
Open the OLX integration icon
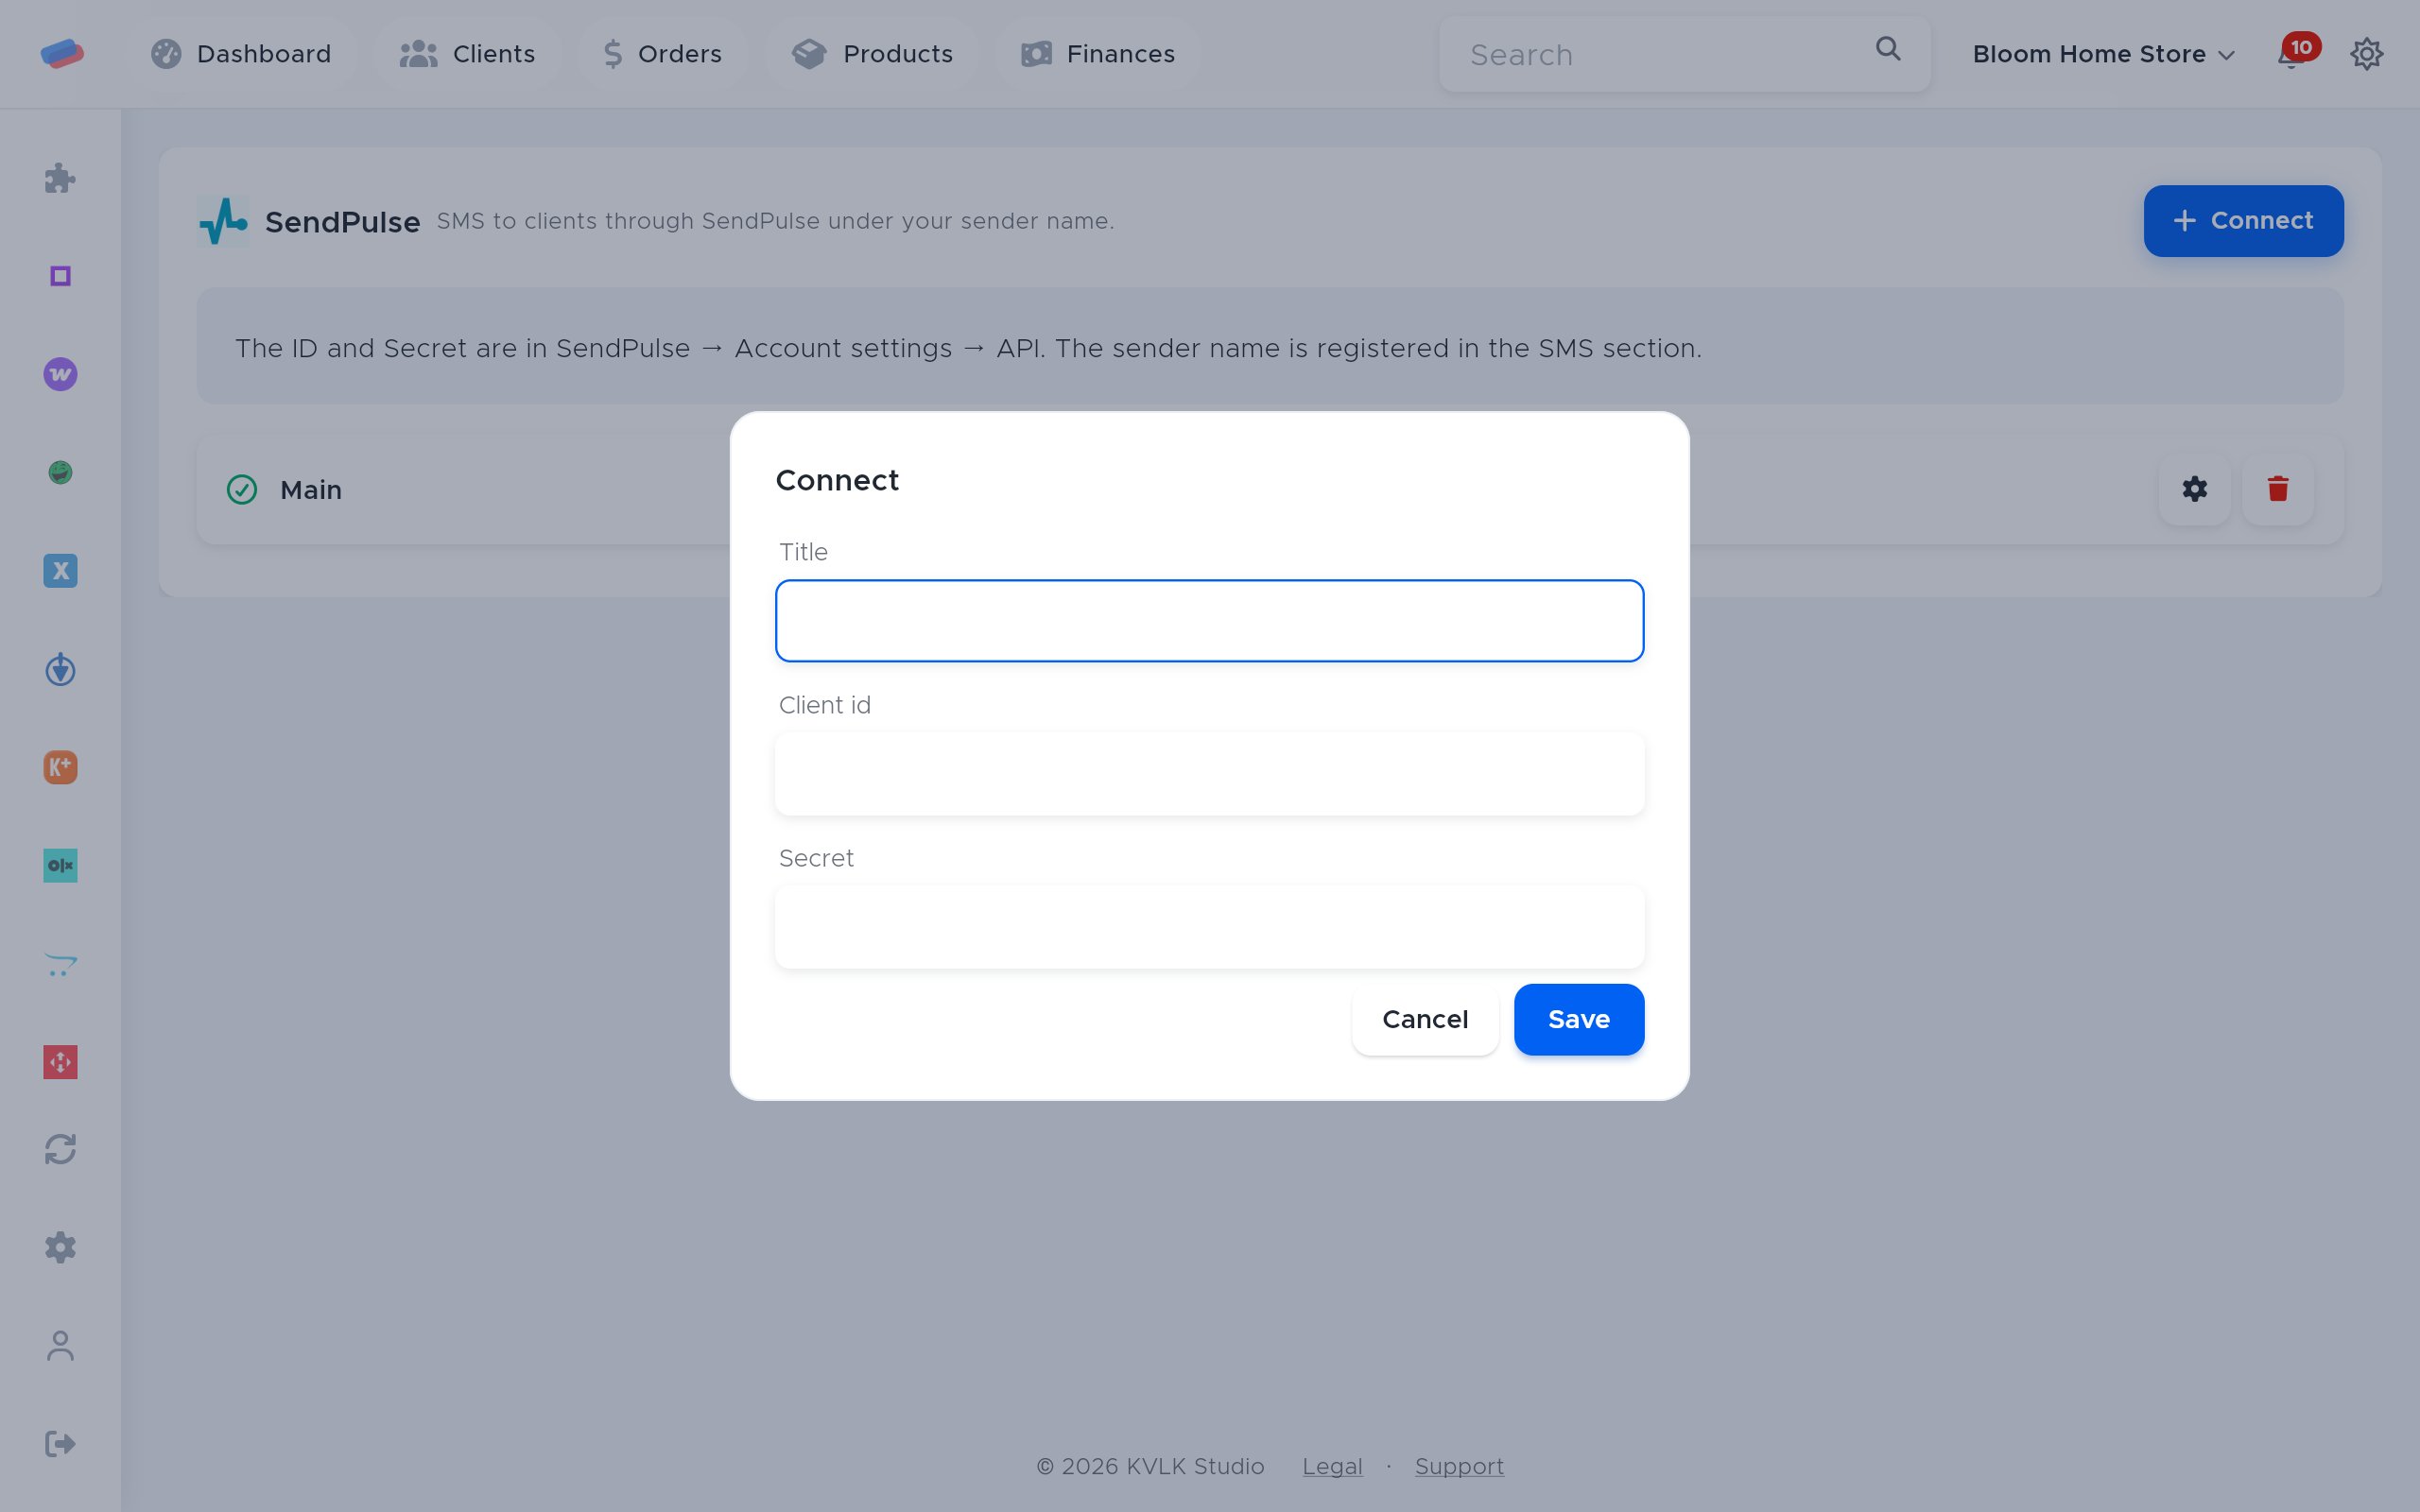click(60, 865)
